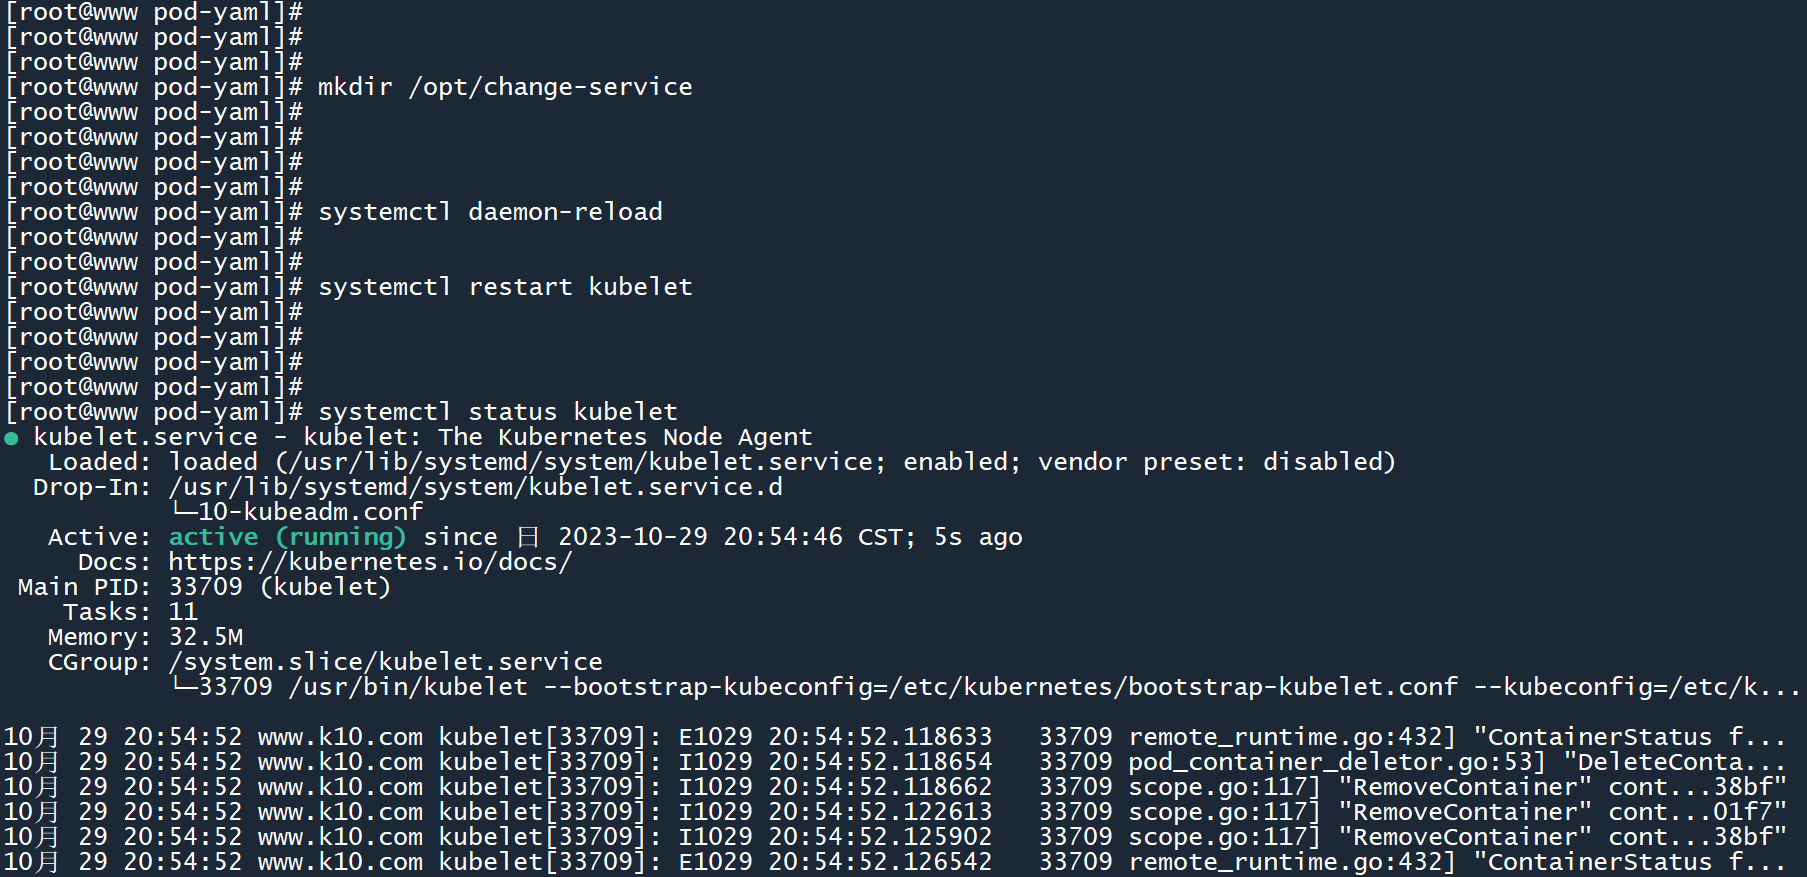Click the green status dot beside kubelet.service
Viewport: 1807px width, 877px height.
(x=11, y=438)
